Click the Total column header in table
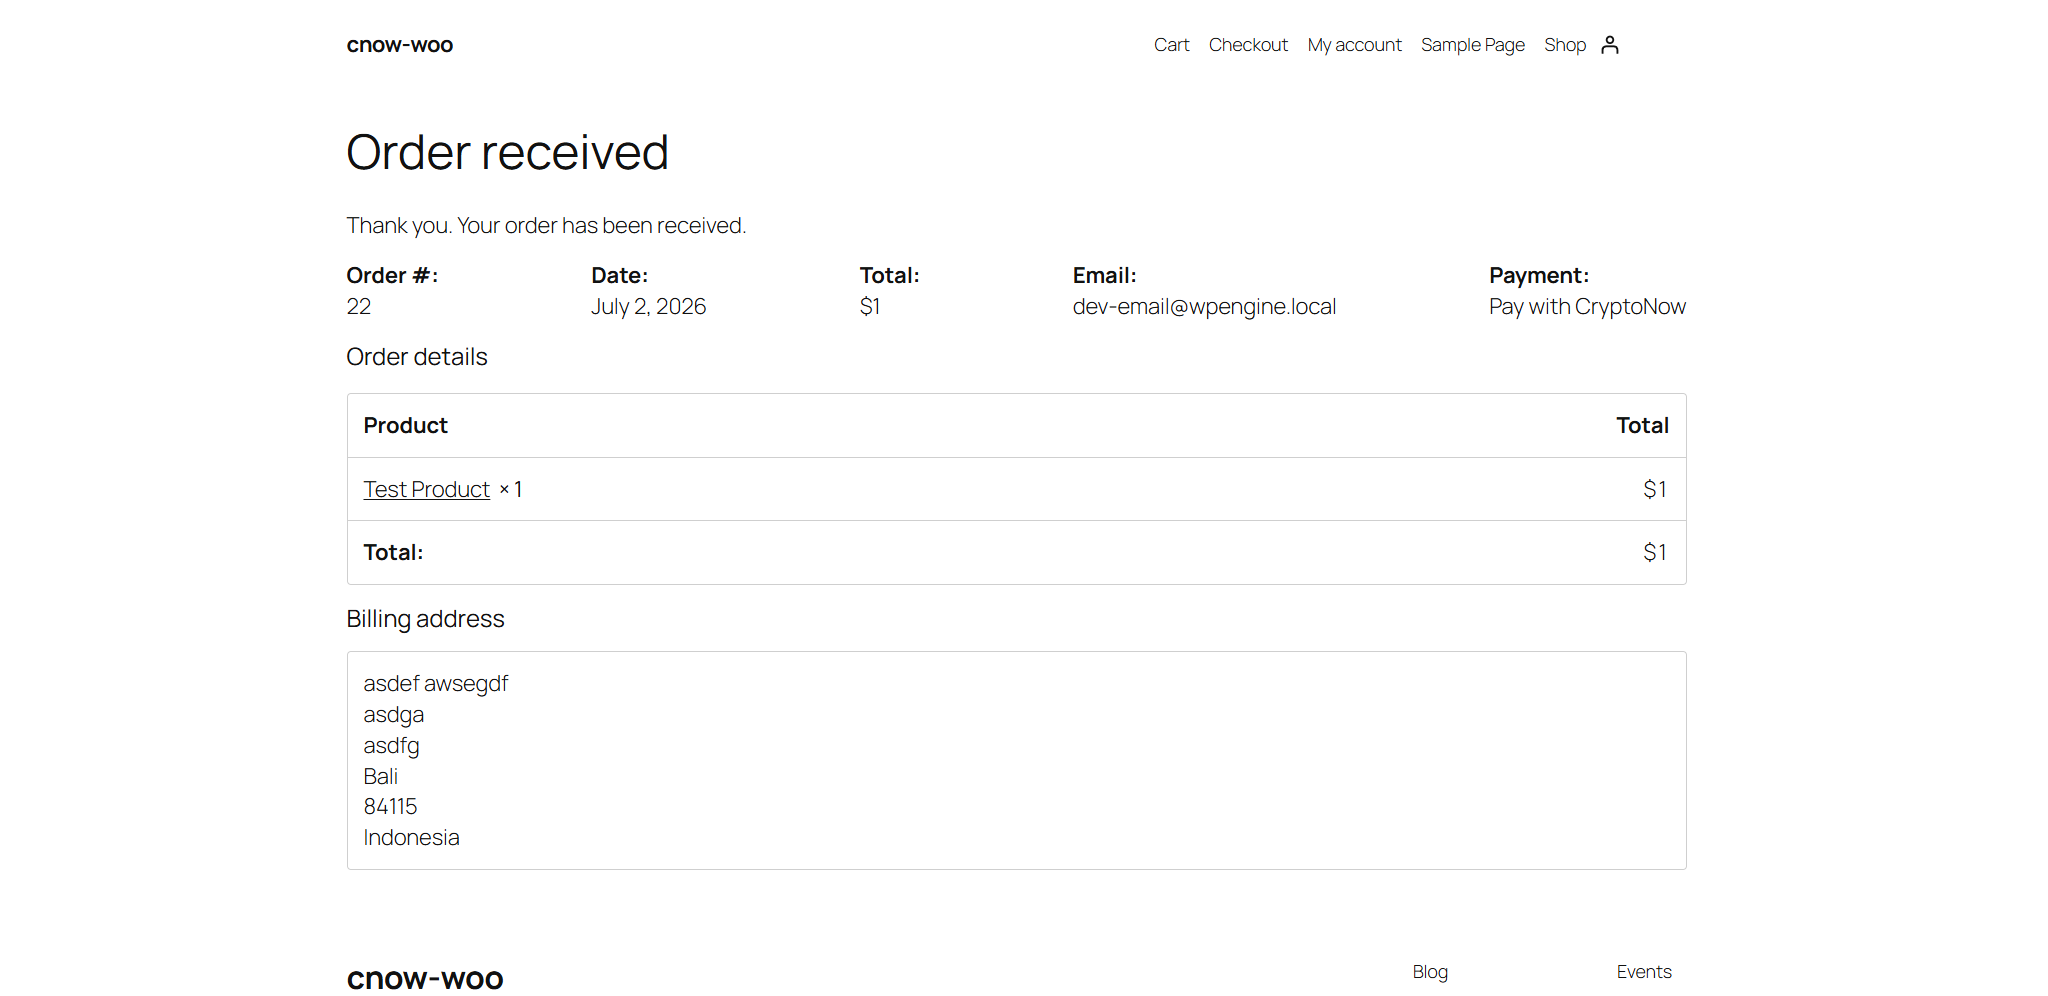Image resolution: width=2048 pixels, height=996 pixels. coord(1642,426)
